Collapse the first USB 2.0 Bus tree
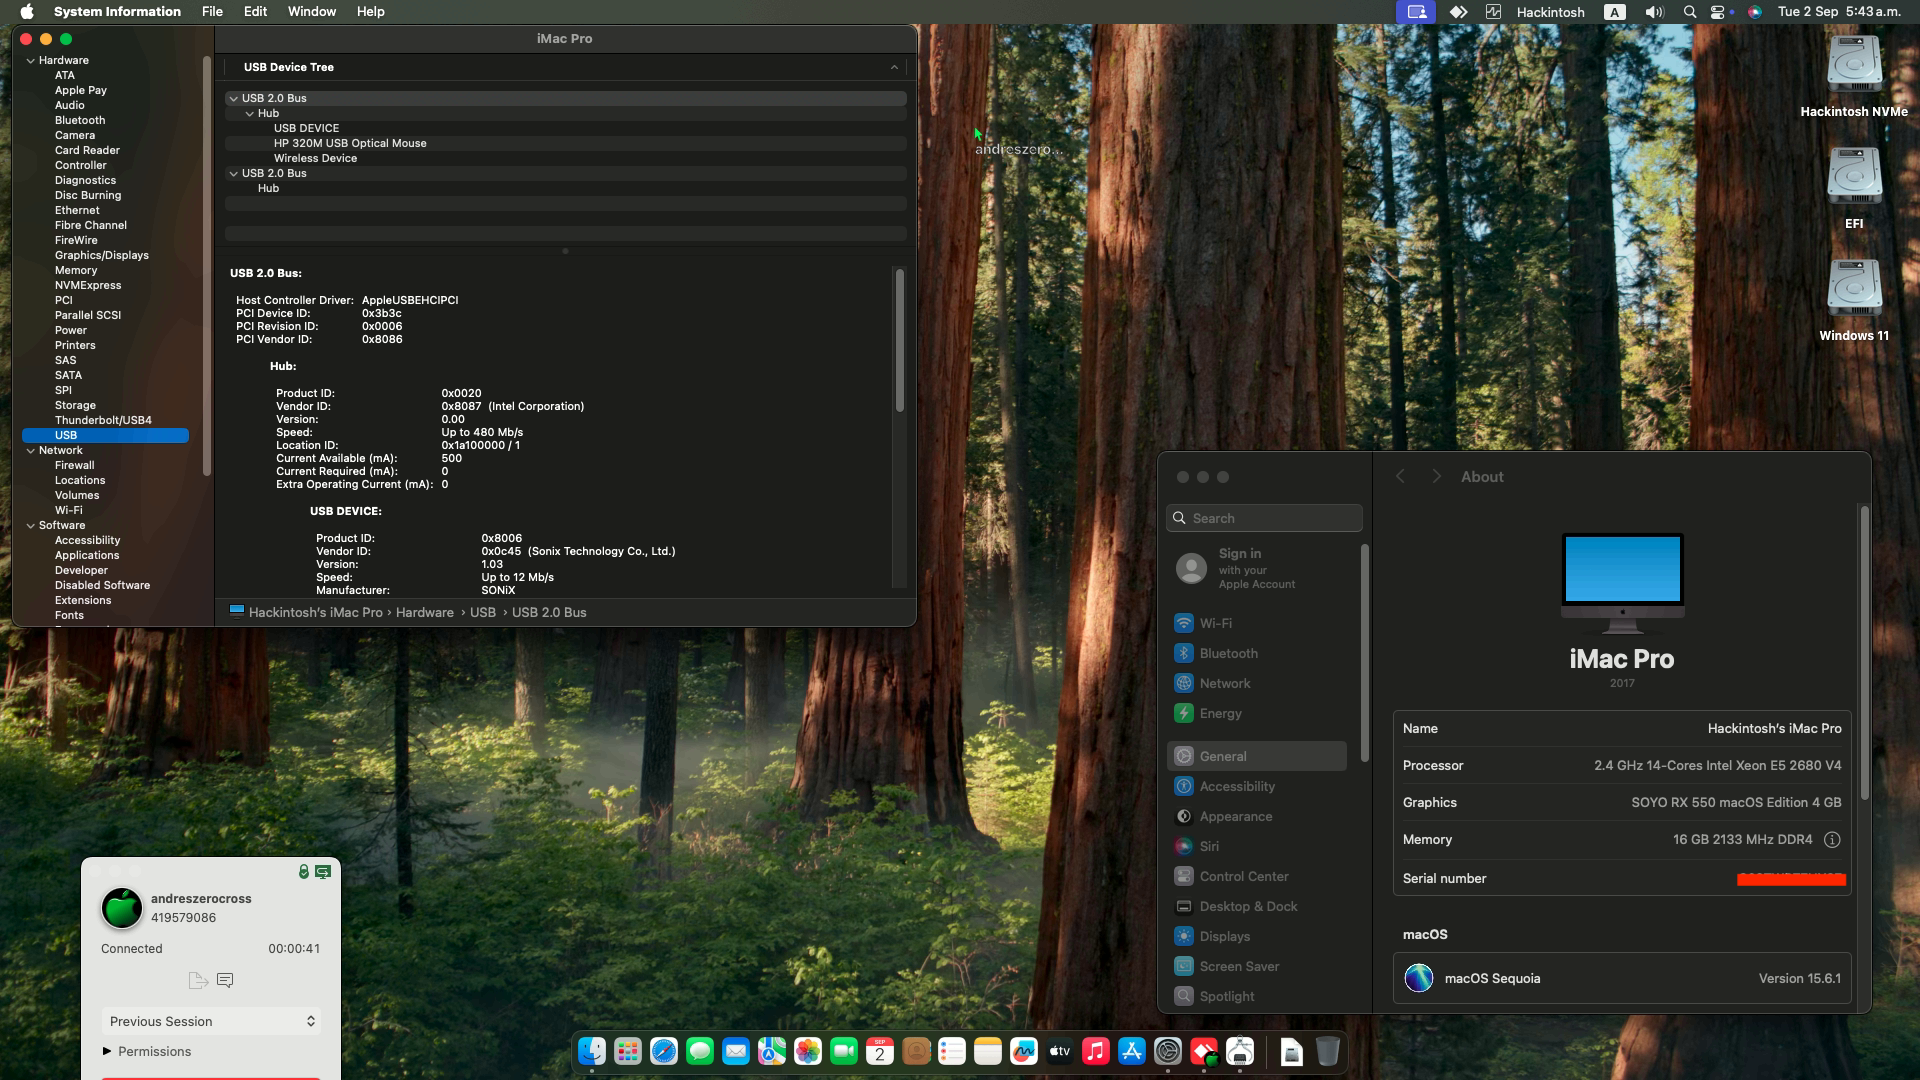 click(x=233, y=98)
